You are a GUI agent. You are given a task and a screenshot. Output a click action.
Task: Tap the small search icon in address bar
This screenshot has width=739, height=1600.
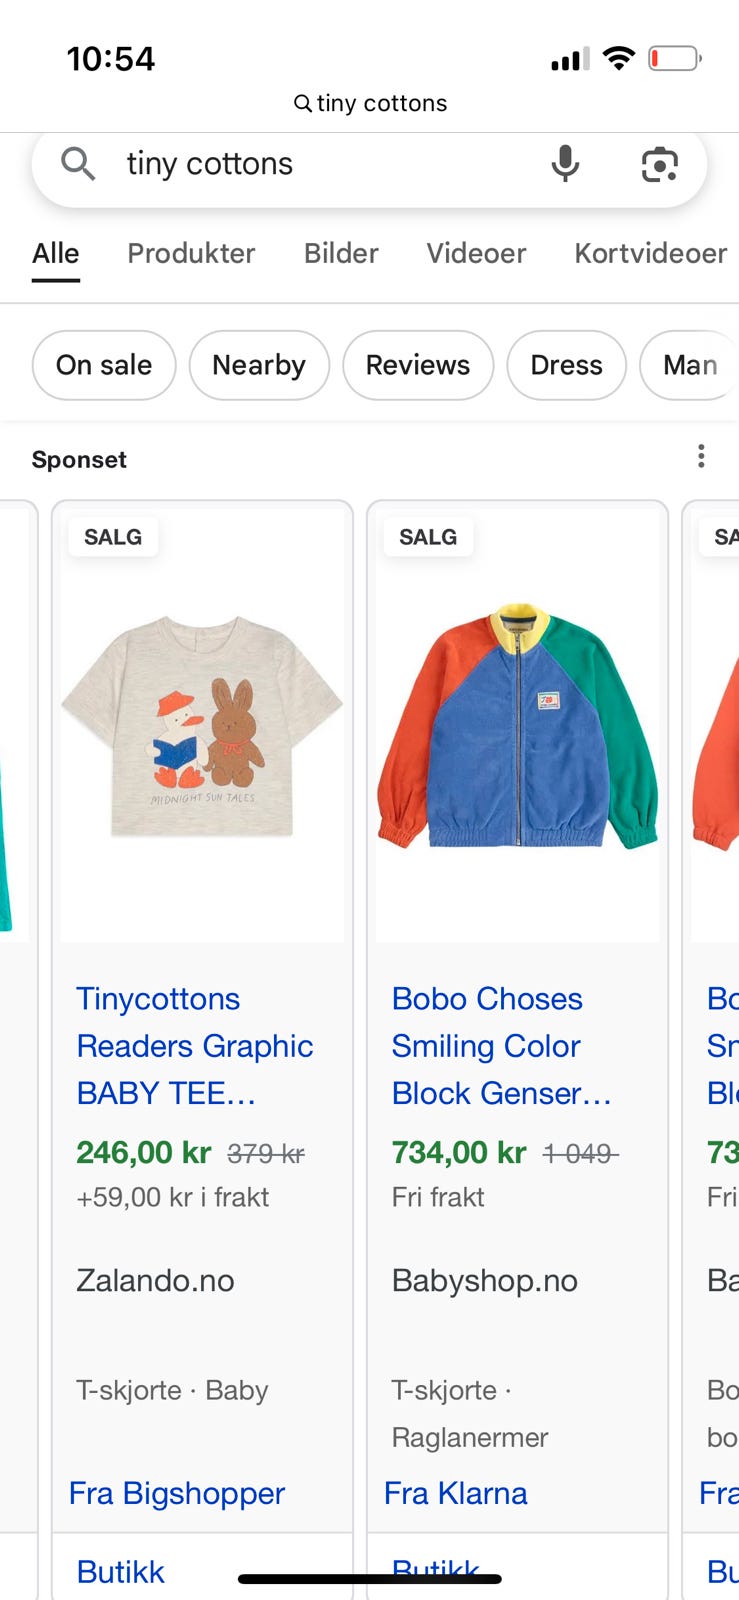point(302,103)
